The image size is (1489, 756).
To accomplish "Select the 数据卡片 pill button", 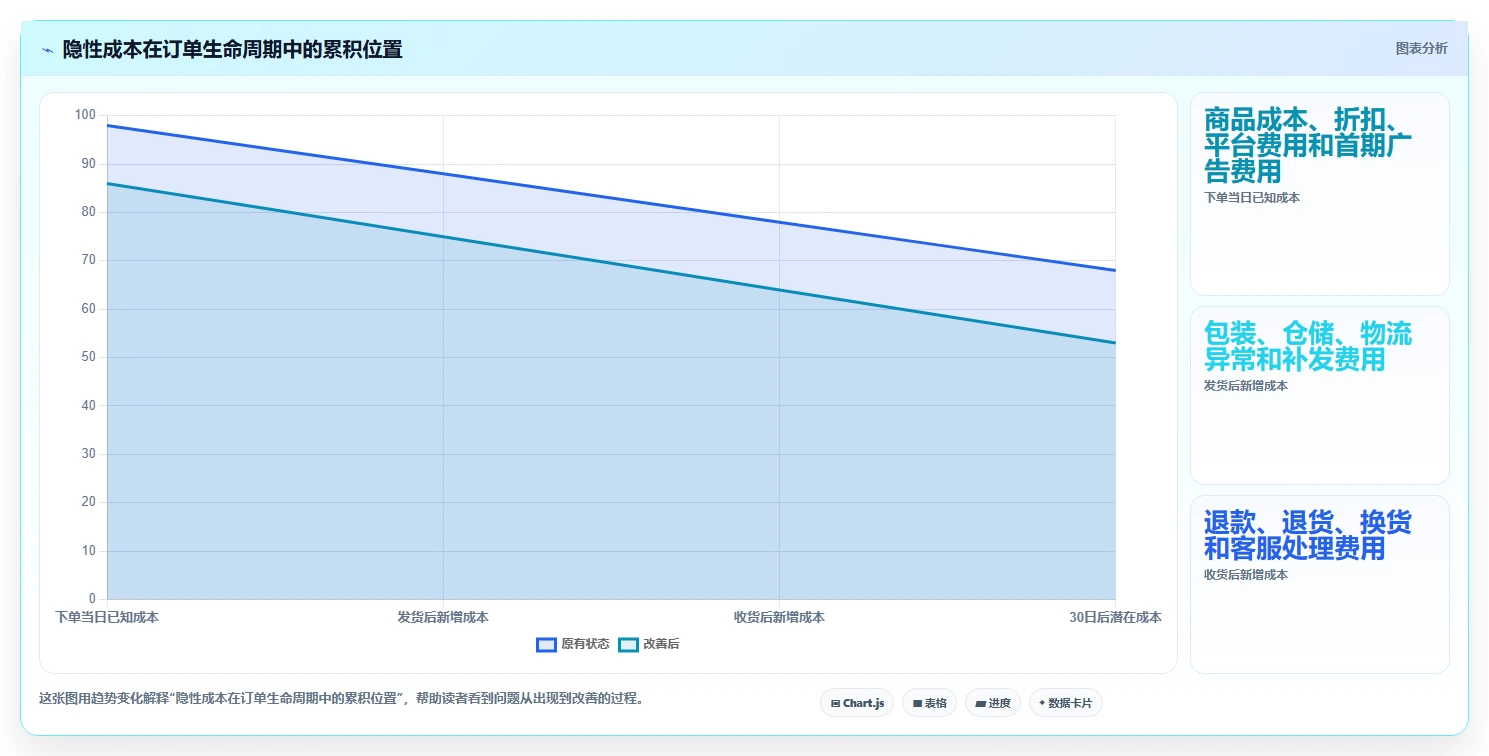I will pyautogui.click(x=1066, y=703).
